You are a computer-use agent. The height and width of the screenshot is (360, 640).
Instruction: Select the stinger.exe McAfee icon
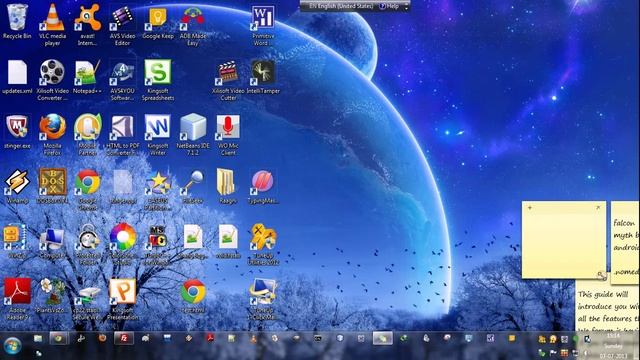coord(17,127)
